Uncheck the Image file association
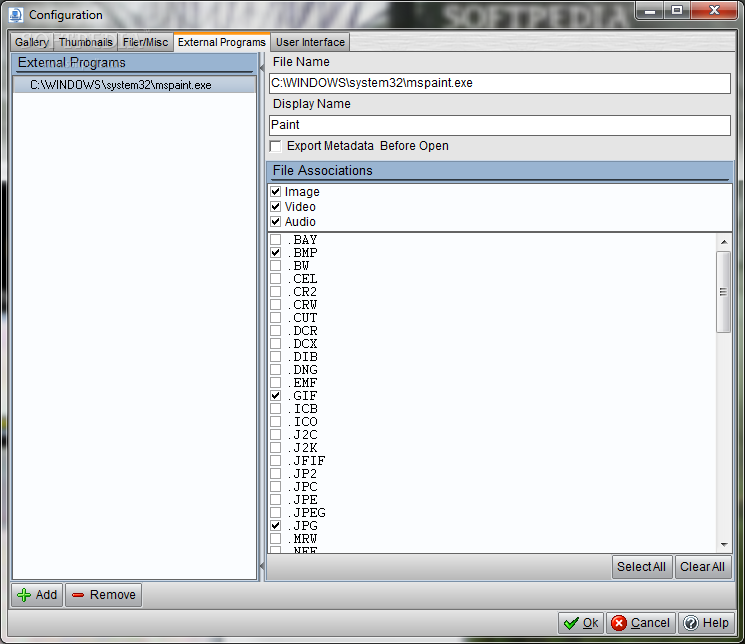 point(276,192)
